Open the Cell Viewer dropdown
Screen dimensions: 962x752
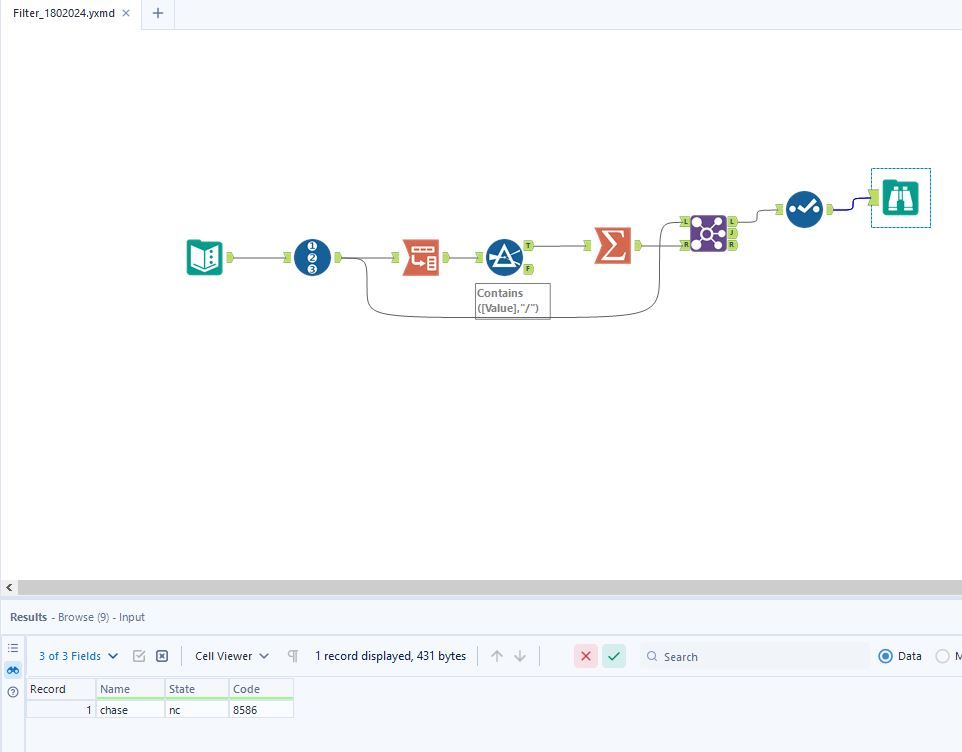tap(232, 656)
